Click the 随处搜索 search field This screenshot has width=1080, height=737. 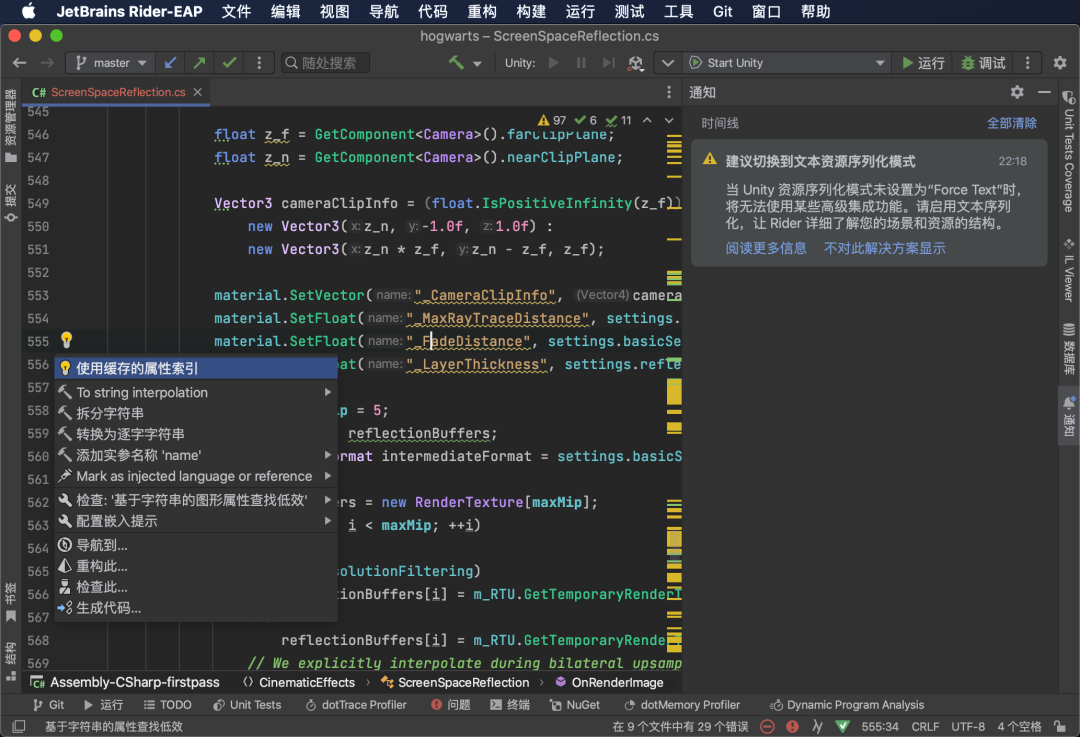point(325,63)
